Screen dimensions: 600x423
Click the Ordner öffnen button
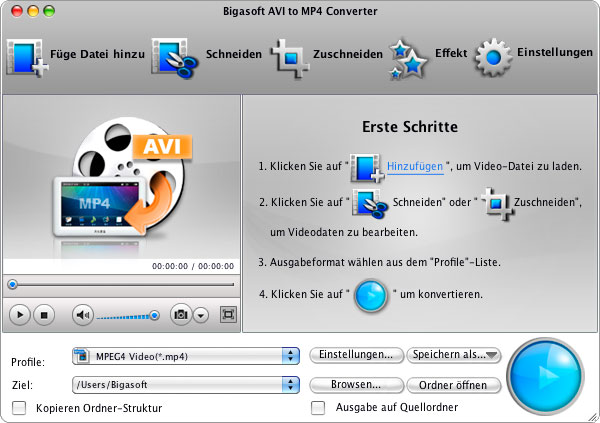454,385
